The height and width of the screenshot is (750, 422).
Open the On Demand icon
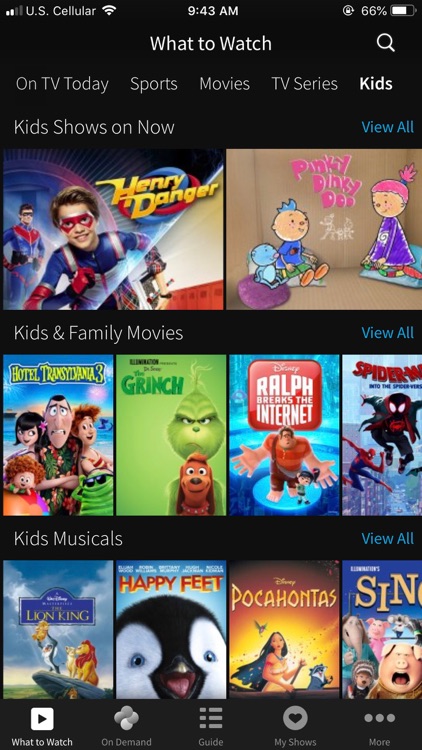pyautogui.click(x=126, y=719)
